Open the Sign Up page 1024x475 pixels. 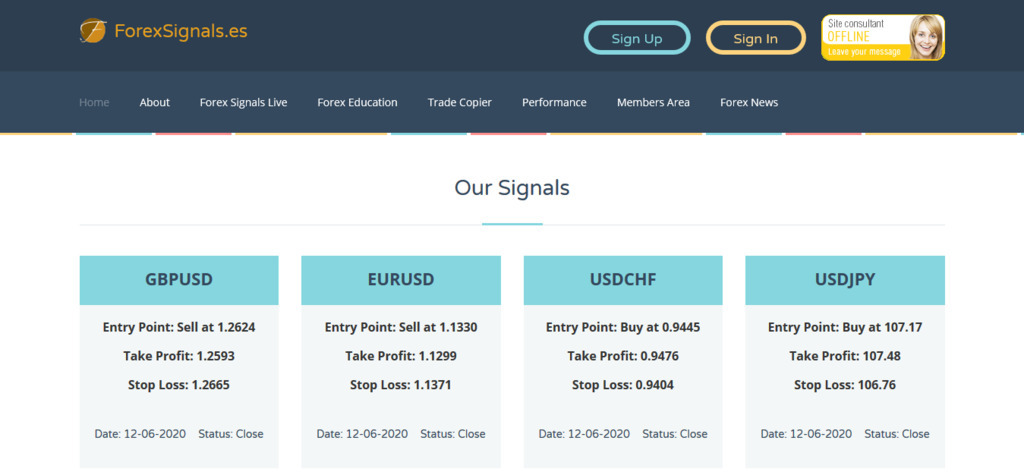[x=637, y=38]
